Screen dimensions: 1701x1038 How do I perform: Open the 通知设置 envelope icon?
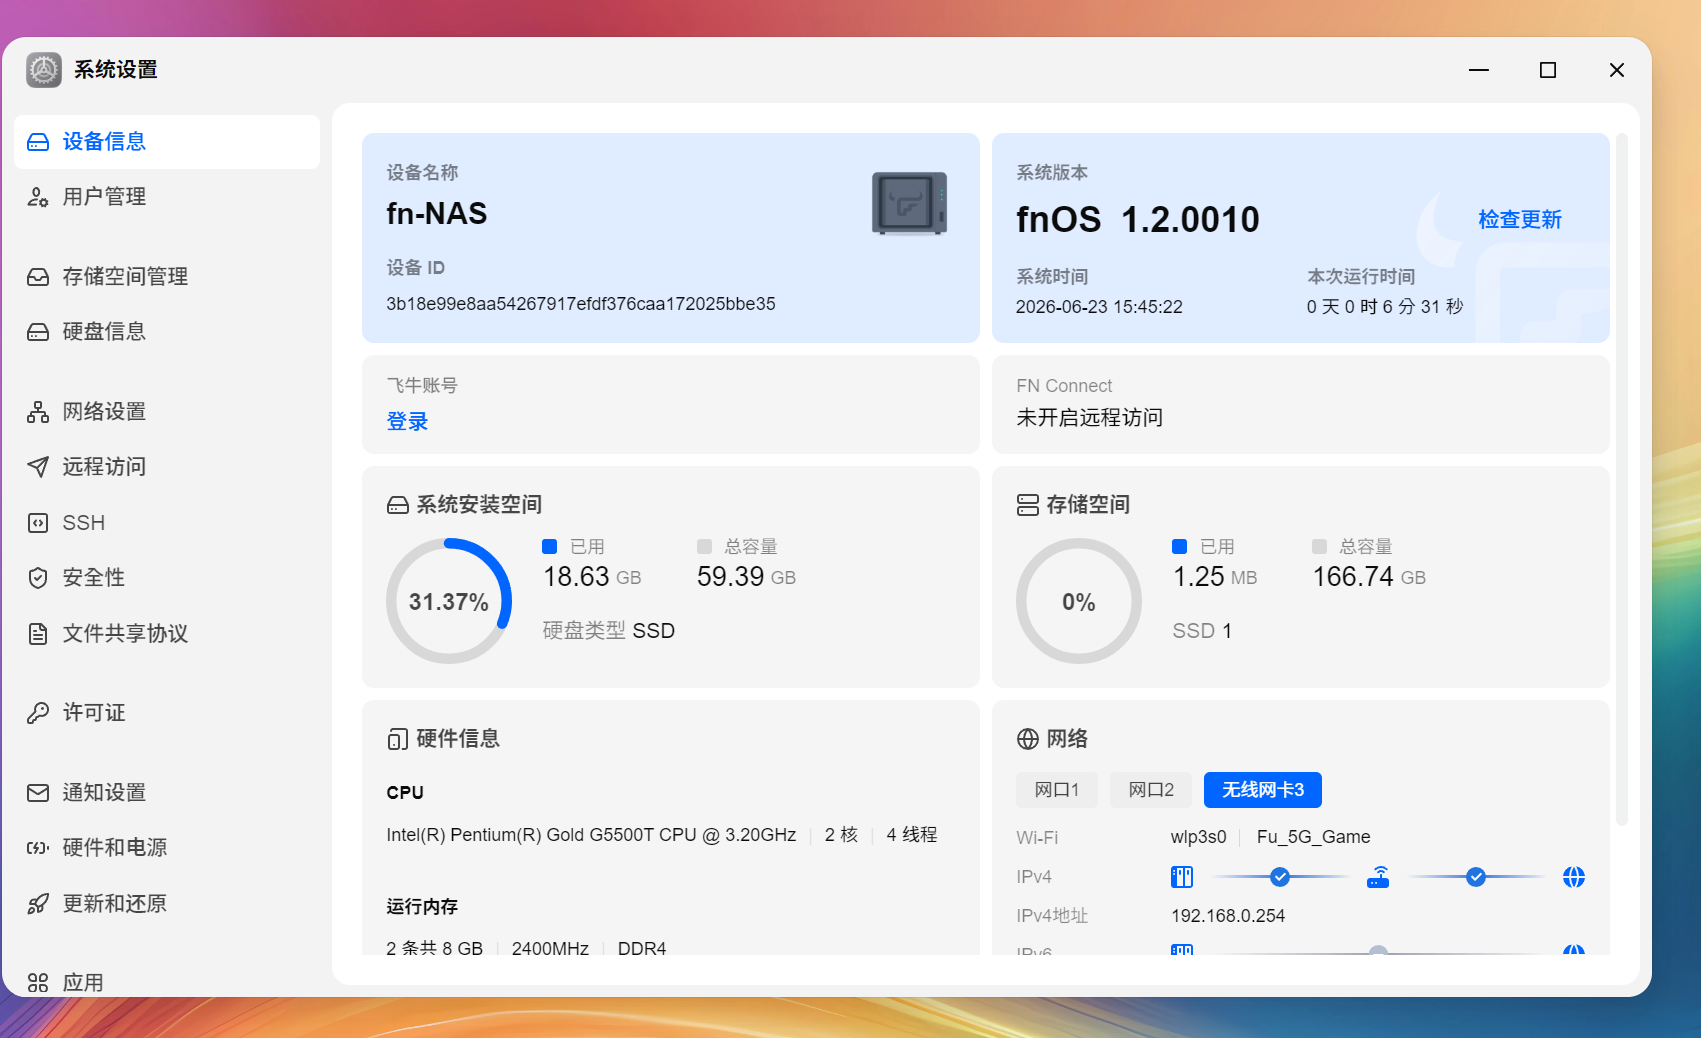(x=38, y=793)
